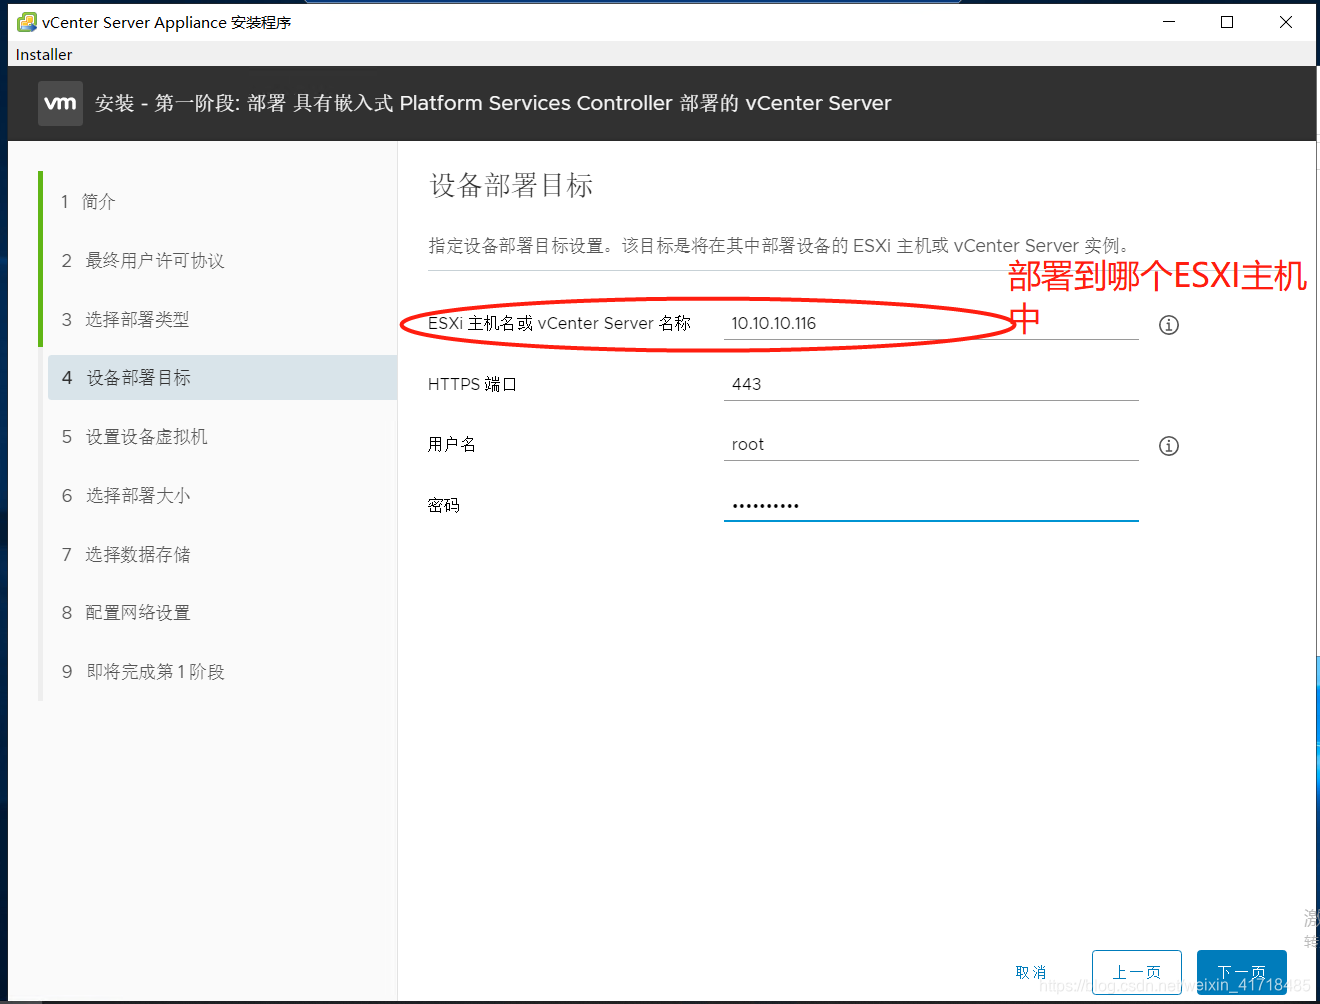Click the 设备部署目标 page heading
Image resolution: width=1320 pixels, height=1004 pixels.
(511, 185)
